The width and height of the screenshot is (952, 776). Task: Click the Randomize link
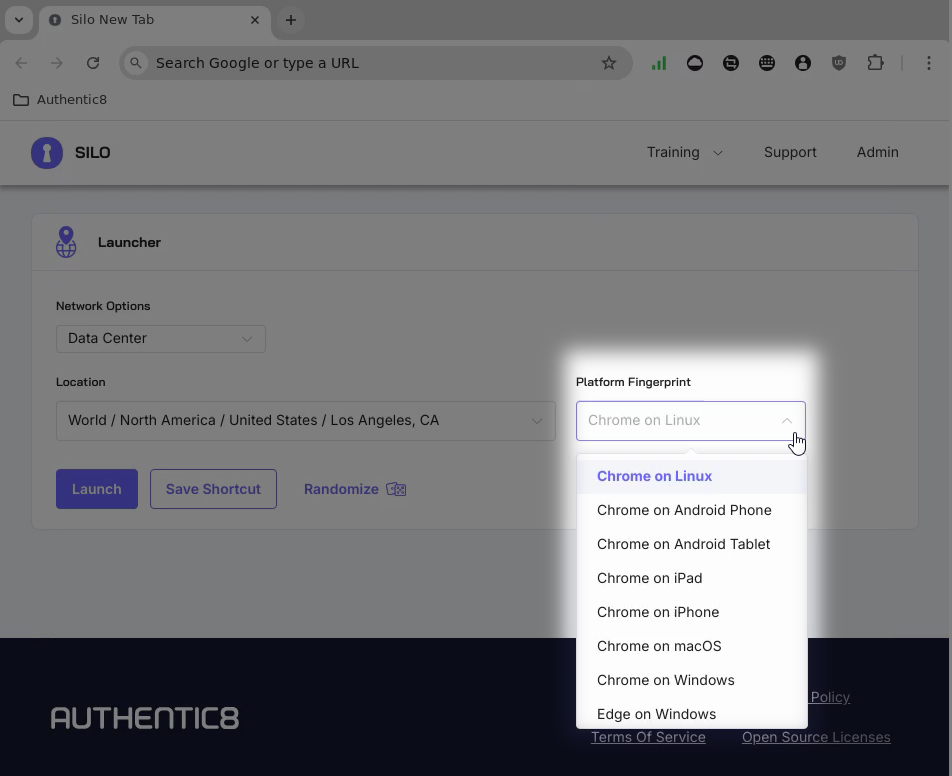tap(341, 489)
